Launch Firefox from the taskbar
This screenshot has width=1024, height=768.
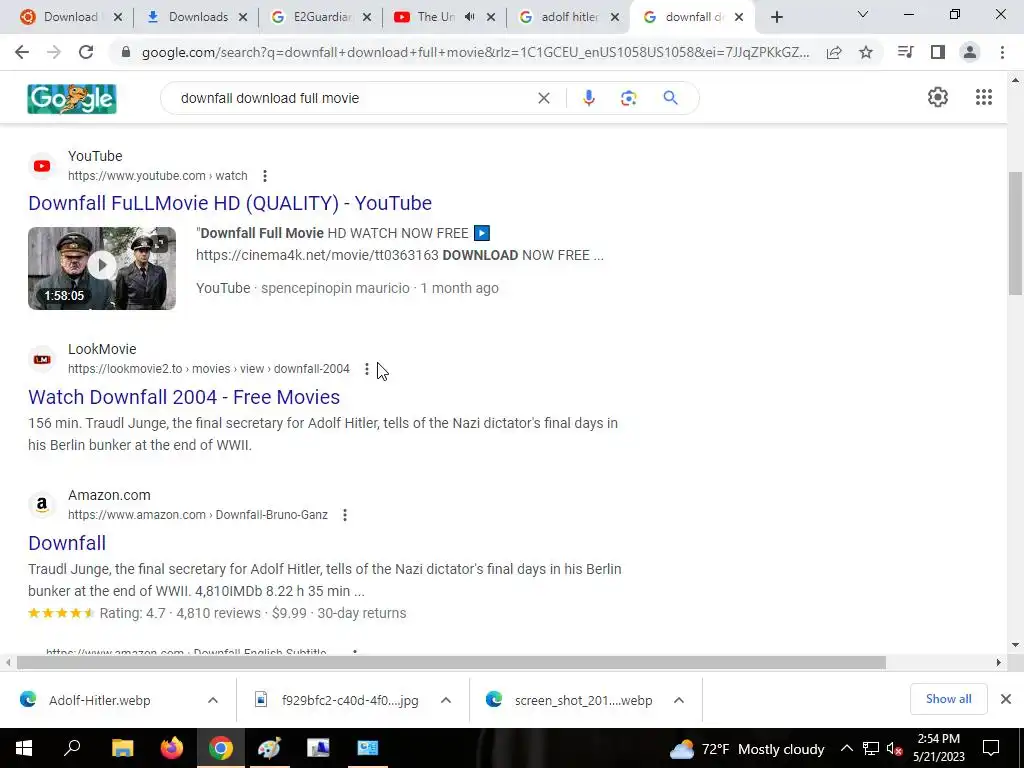click(x=172, y=748)
